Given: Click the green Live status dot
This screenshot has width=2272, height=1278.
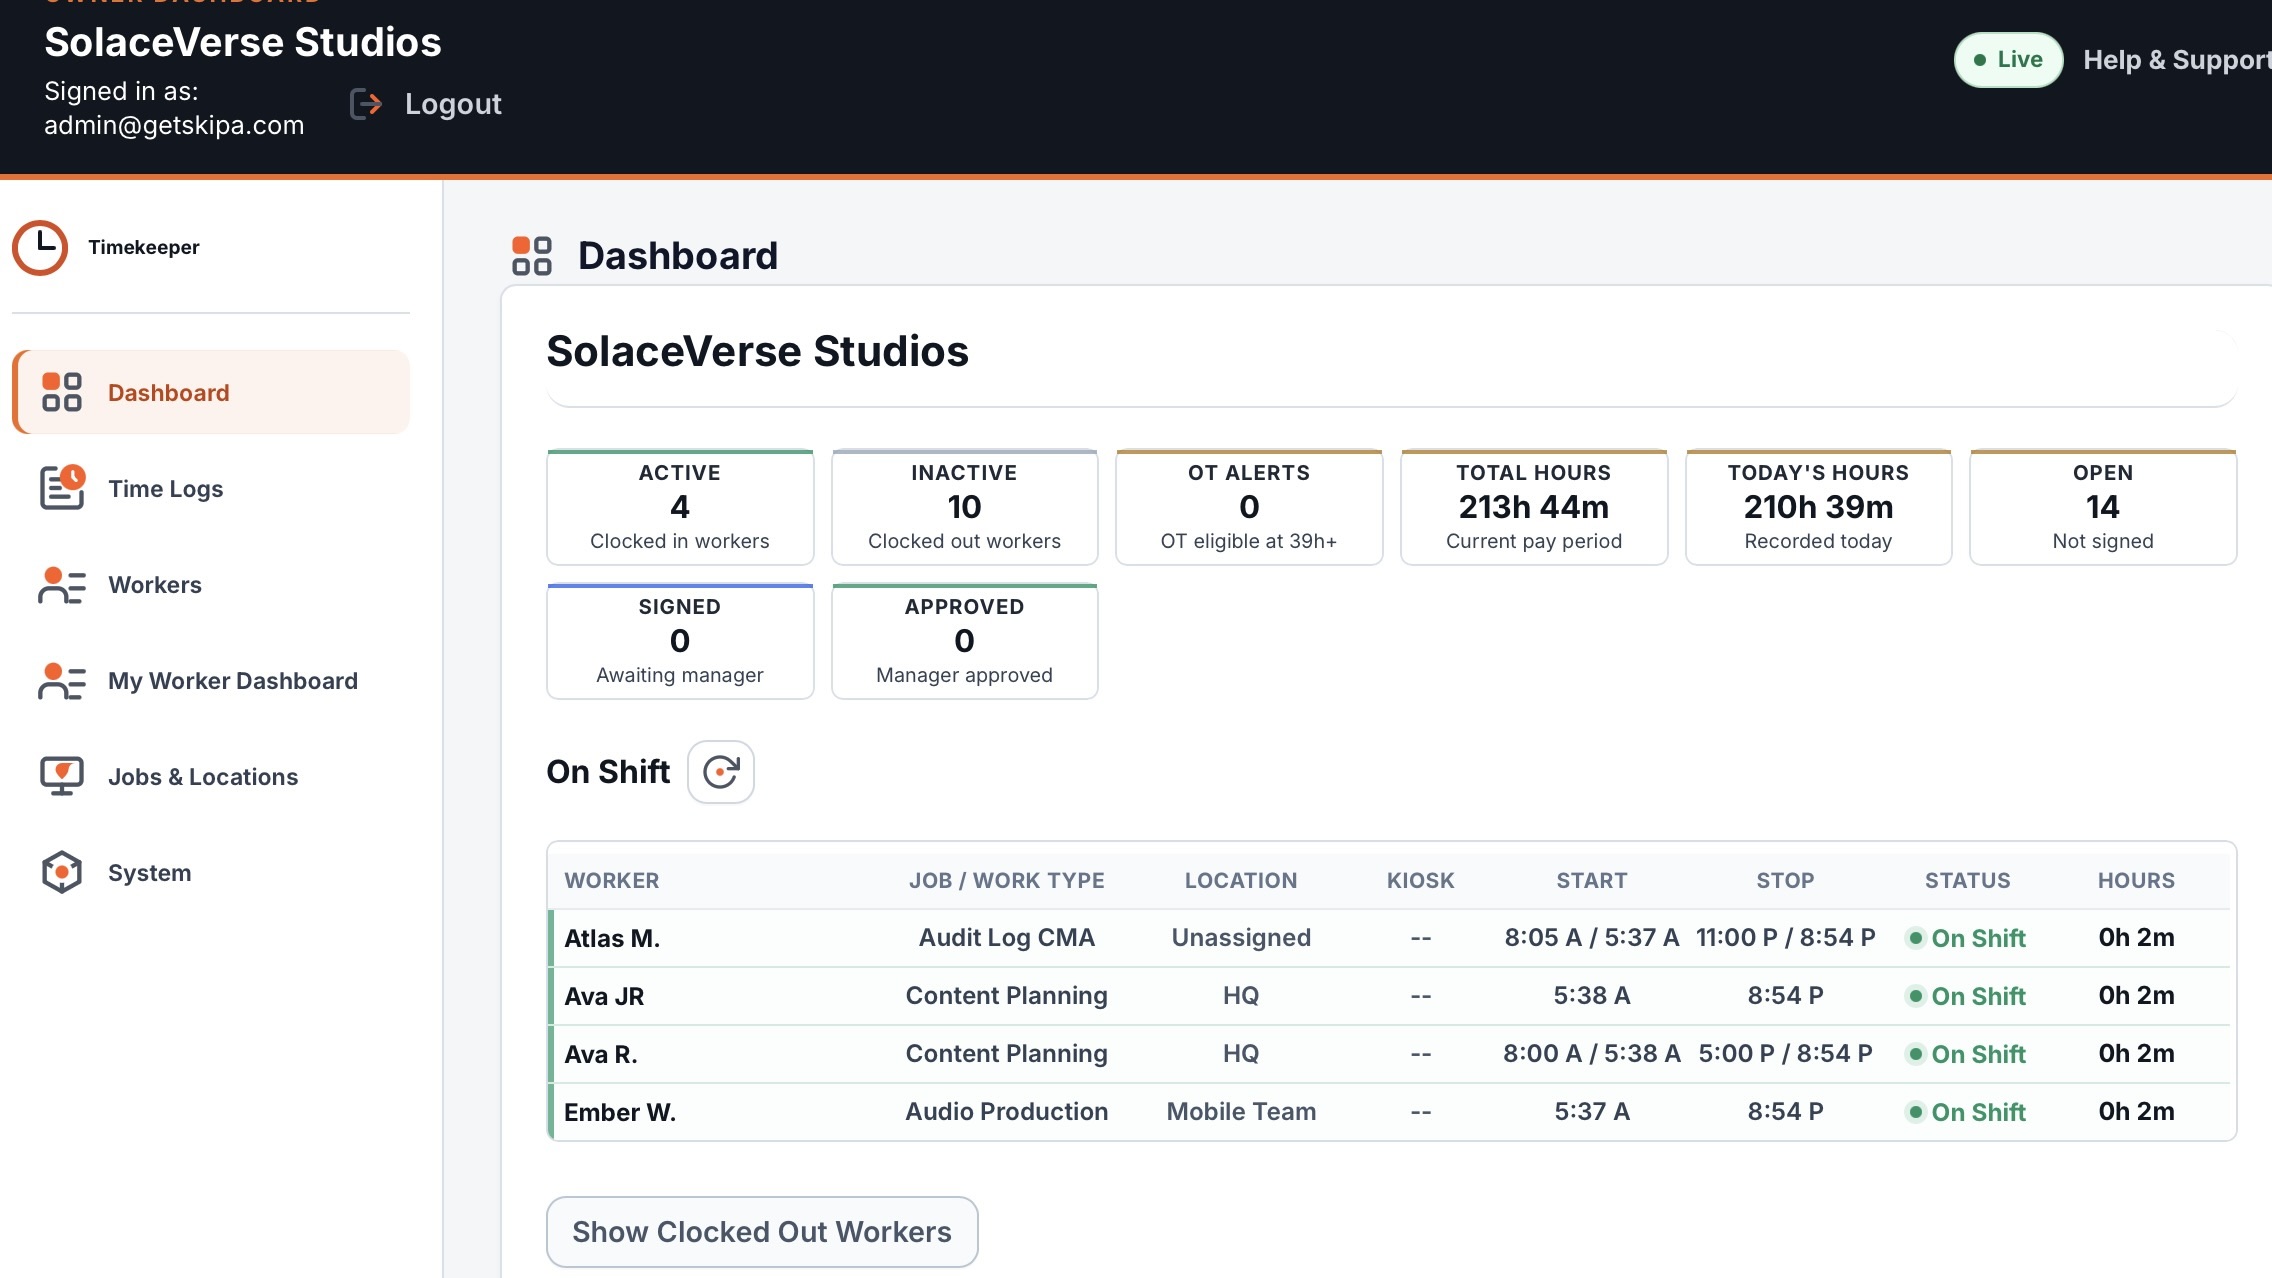Looking at the screenshot, I should pyautogui.click(x=1980, y=60).
